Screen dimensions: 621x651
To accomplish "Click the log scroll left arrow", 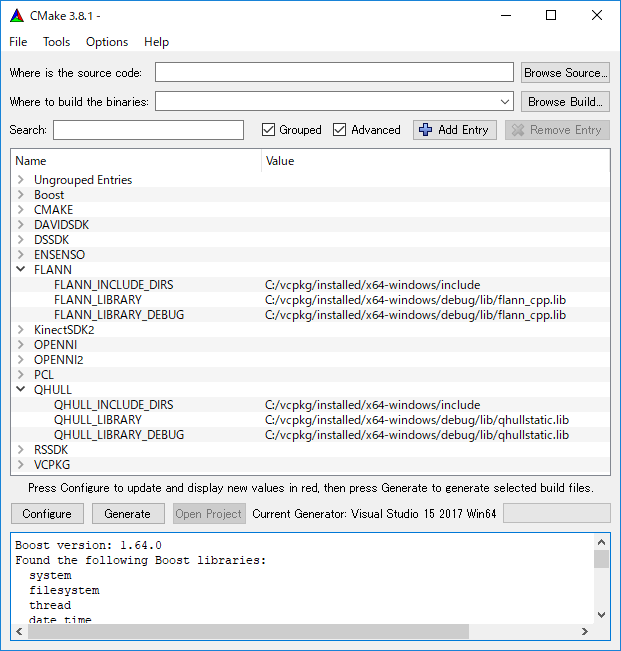I will coord(20,631).
